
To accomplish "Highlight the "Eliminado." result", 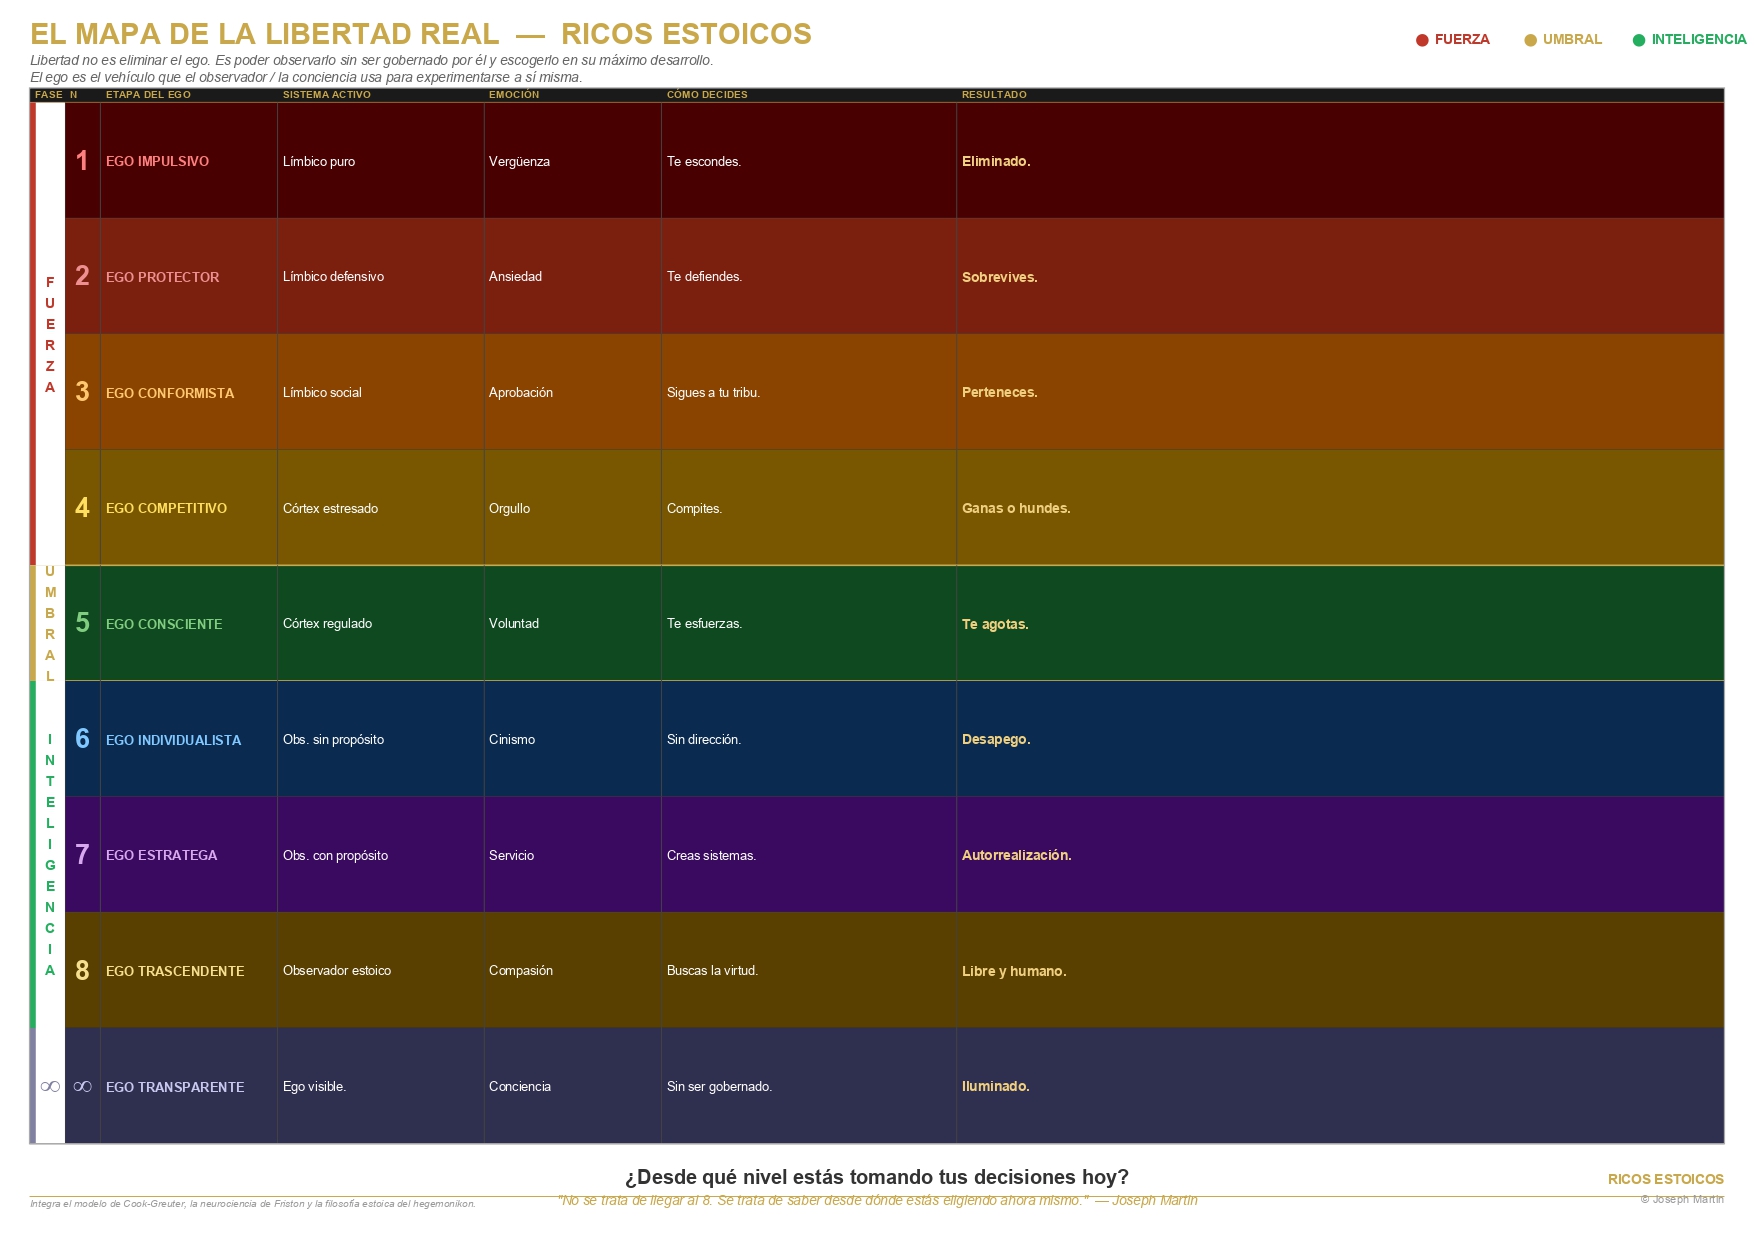I will coord(996,161).
